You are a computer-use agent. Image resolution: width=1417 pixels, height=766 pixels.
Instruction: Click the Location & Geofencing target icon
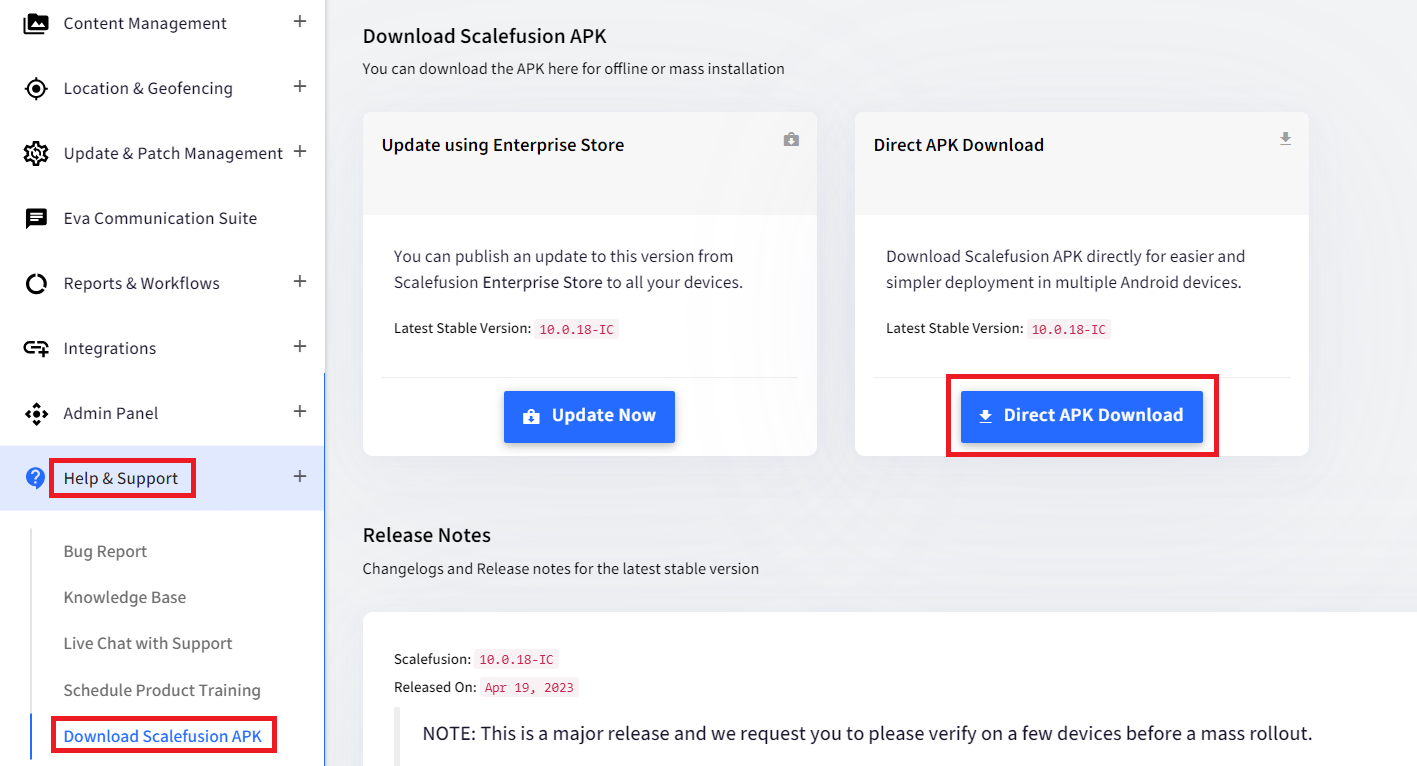click(36, 88)
